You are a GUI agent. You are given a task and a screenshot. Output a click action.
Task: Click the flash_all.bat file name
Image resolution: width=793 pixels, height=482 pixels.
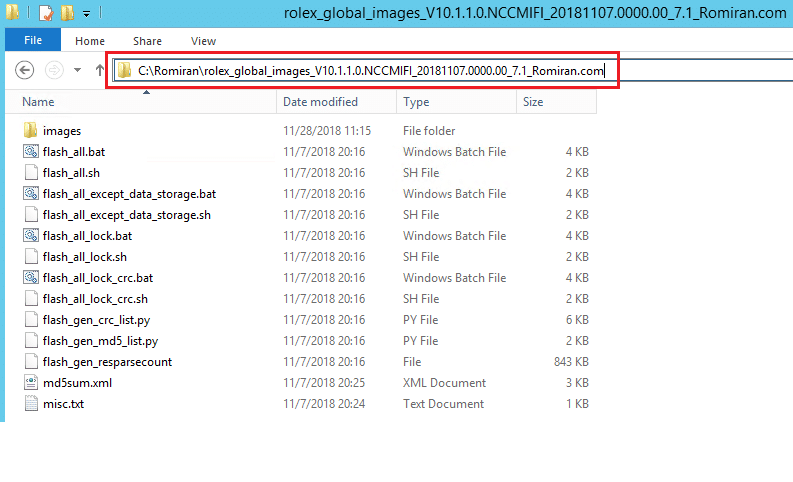click(x=74, y=152)
